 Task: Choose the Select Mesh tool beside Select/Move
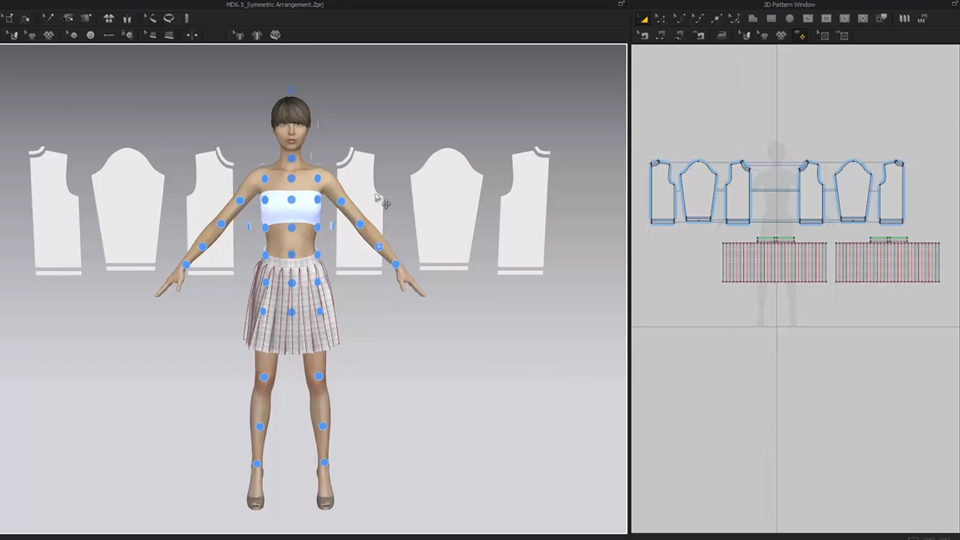coord(26,18)
